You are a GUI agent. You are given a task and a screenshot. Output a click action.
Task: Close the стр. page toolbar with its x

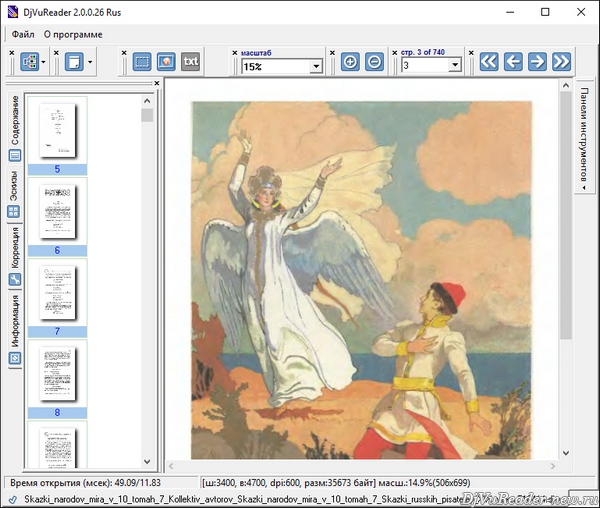[x=395, y=53]
